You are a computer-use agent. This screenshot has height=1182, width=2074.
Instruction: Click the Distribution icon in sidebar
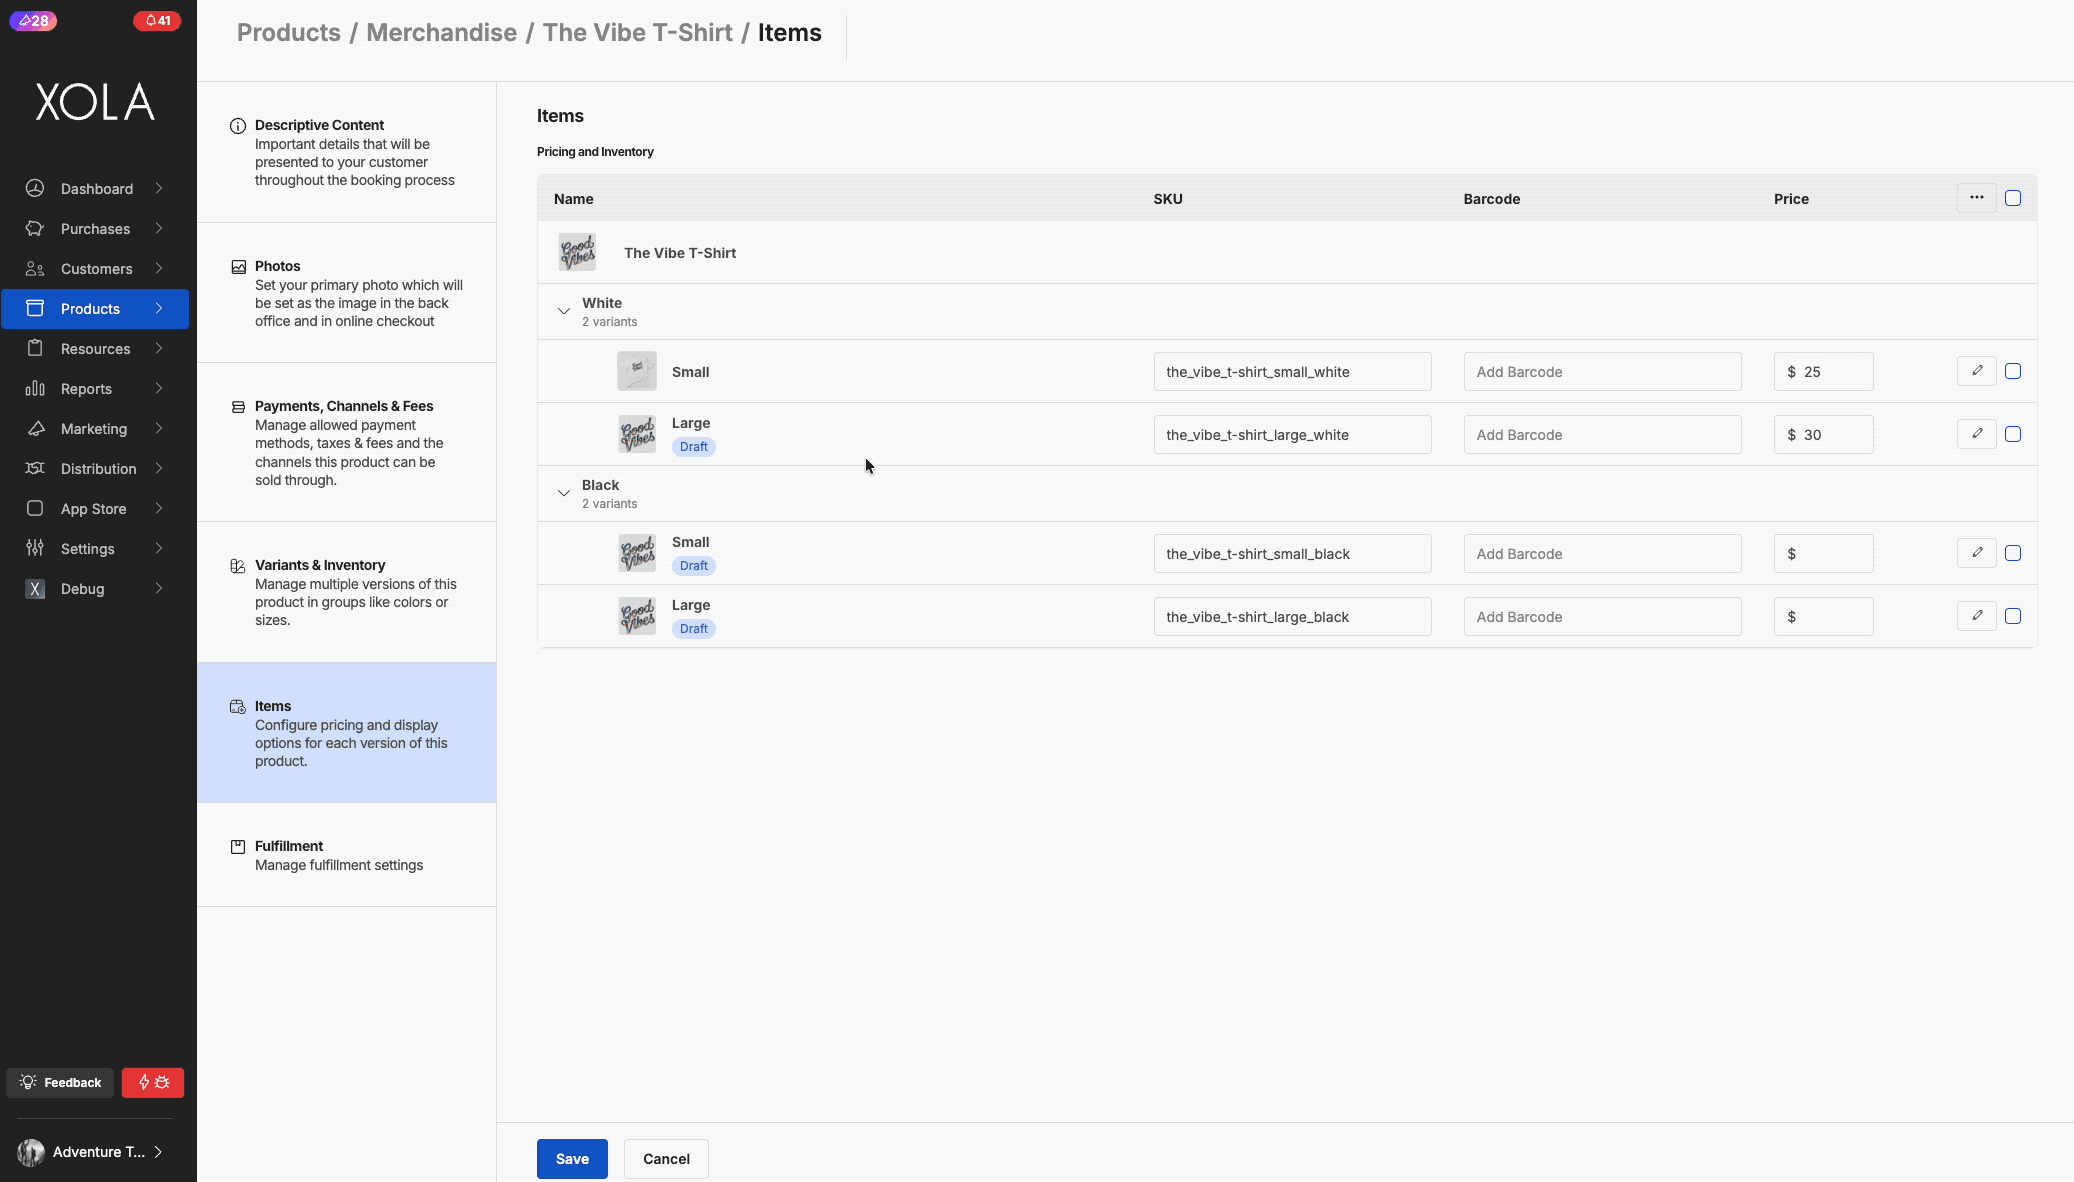(35, 468)
